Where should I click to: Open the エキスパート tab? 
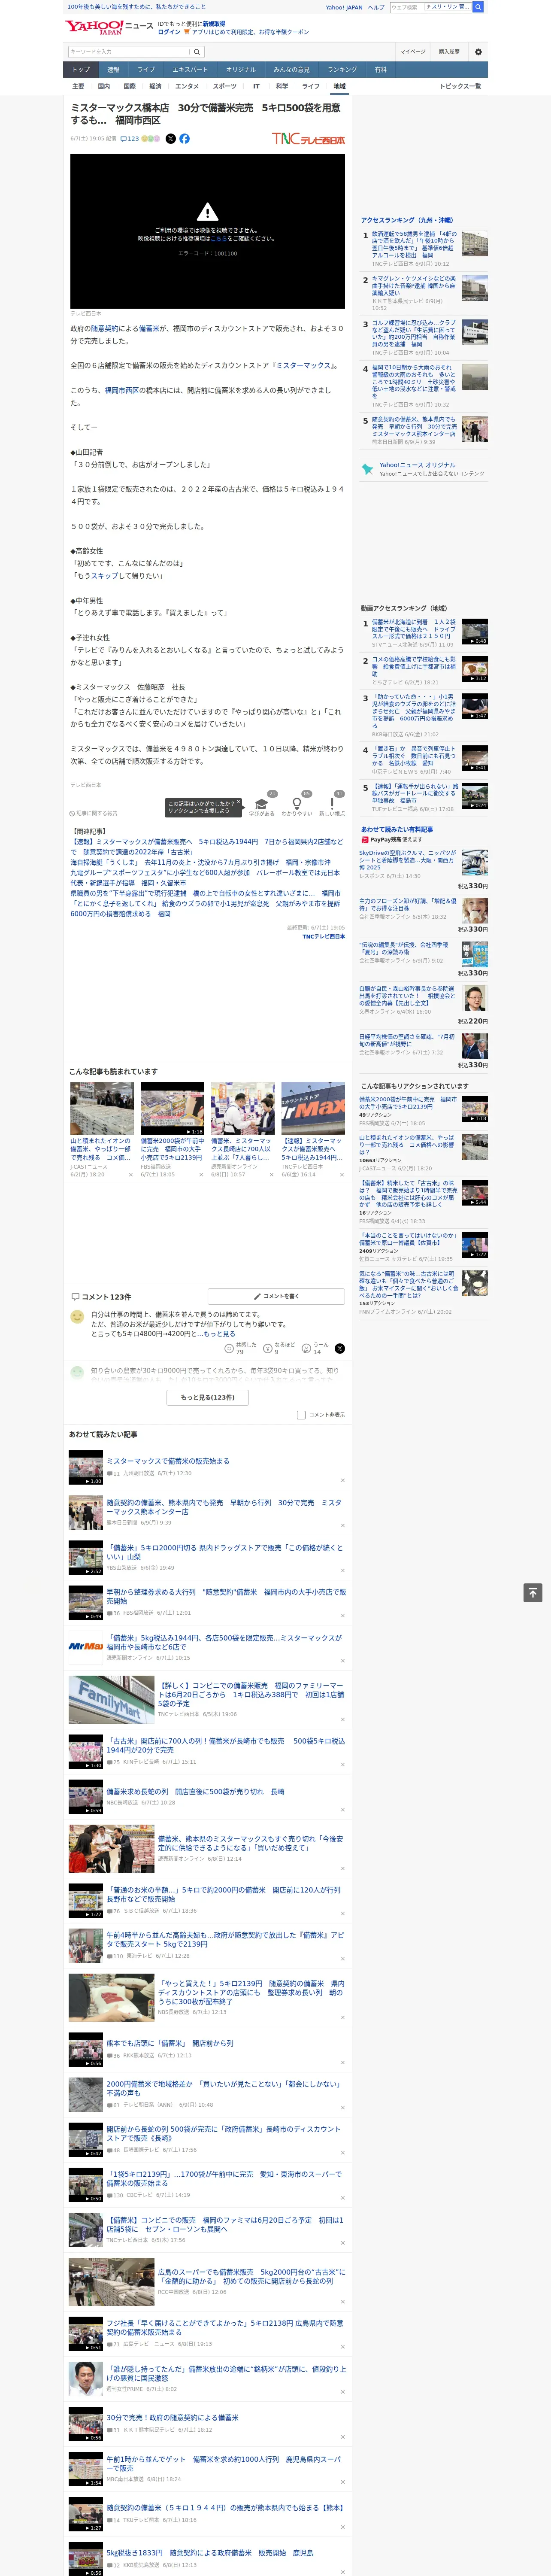pos(190,70)
